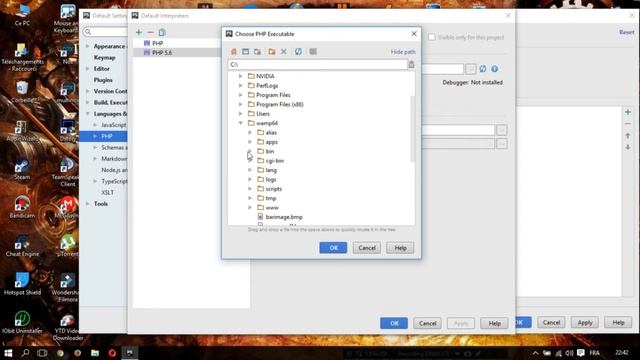Expand PerfLogs folder node
640x360 pixels.
(x=241, y=85)
